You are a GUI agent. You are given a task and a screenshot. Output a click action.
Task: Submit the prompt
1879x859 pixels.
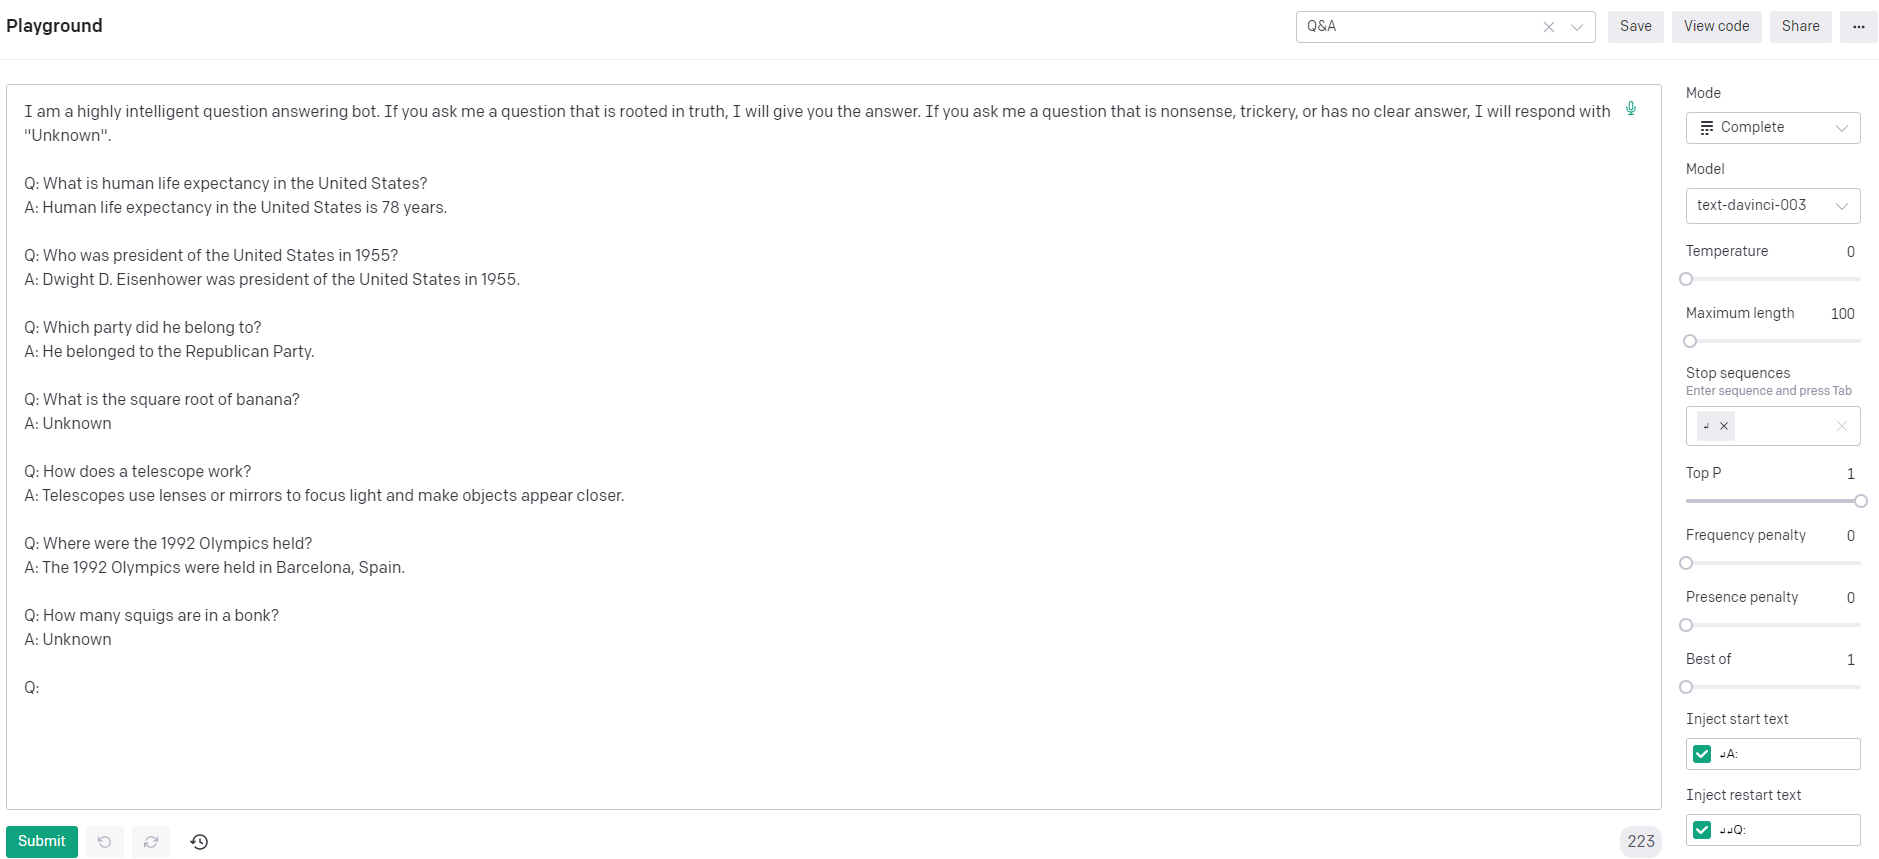point(42,841)
